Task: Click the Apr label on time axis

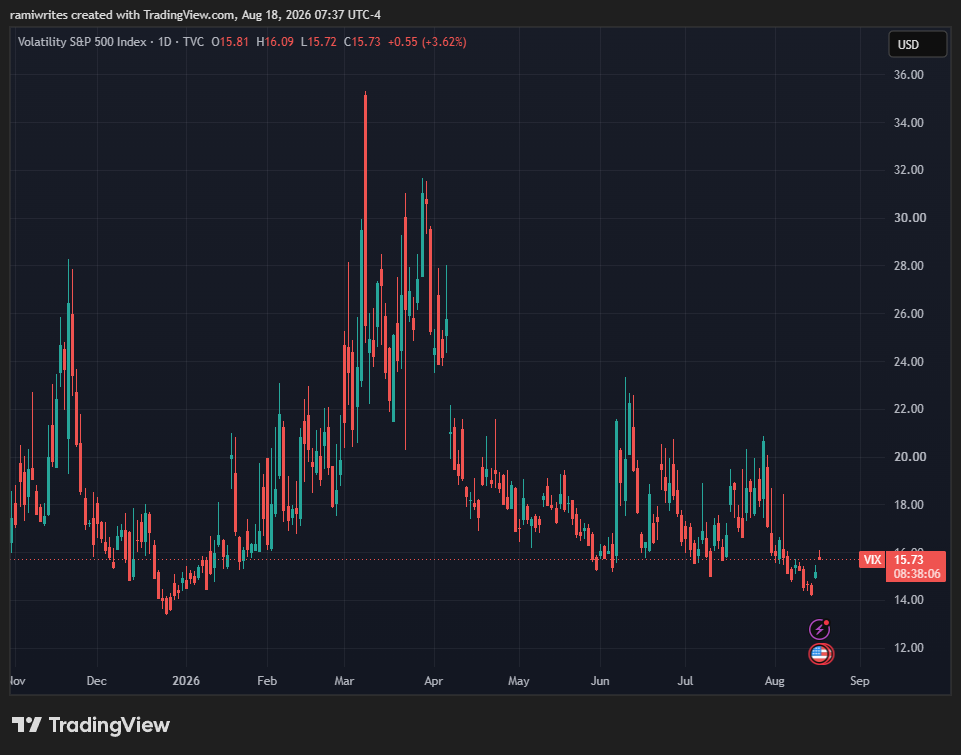Action: coord(433,681)
